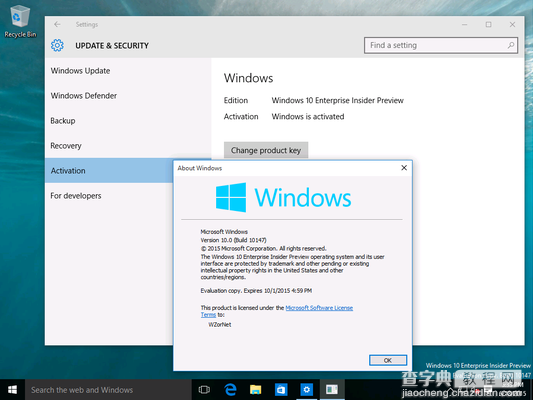Viewport: 533px width, 400px height.
Task: Focus the Find a setting search box
Action: [441, 45]
